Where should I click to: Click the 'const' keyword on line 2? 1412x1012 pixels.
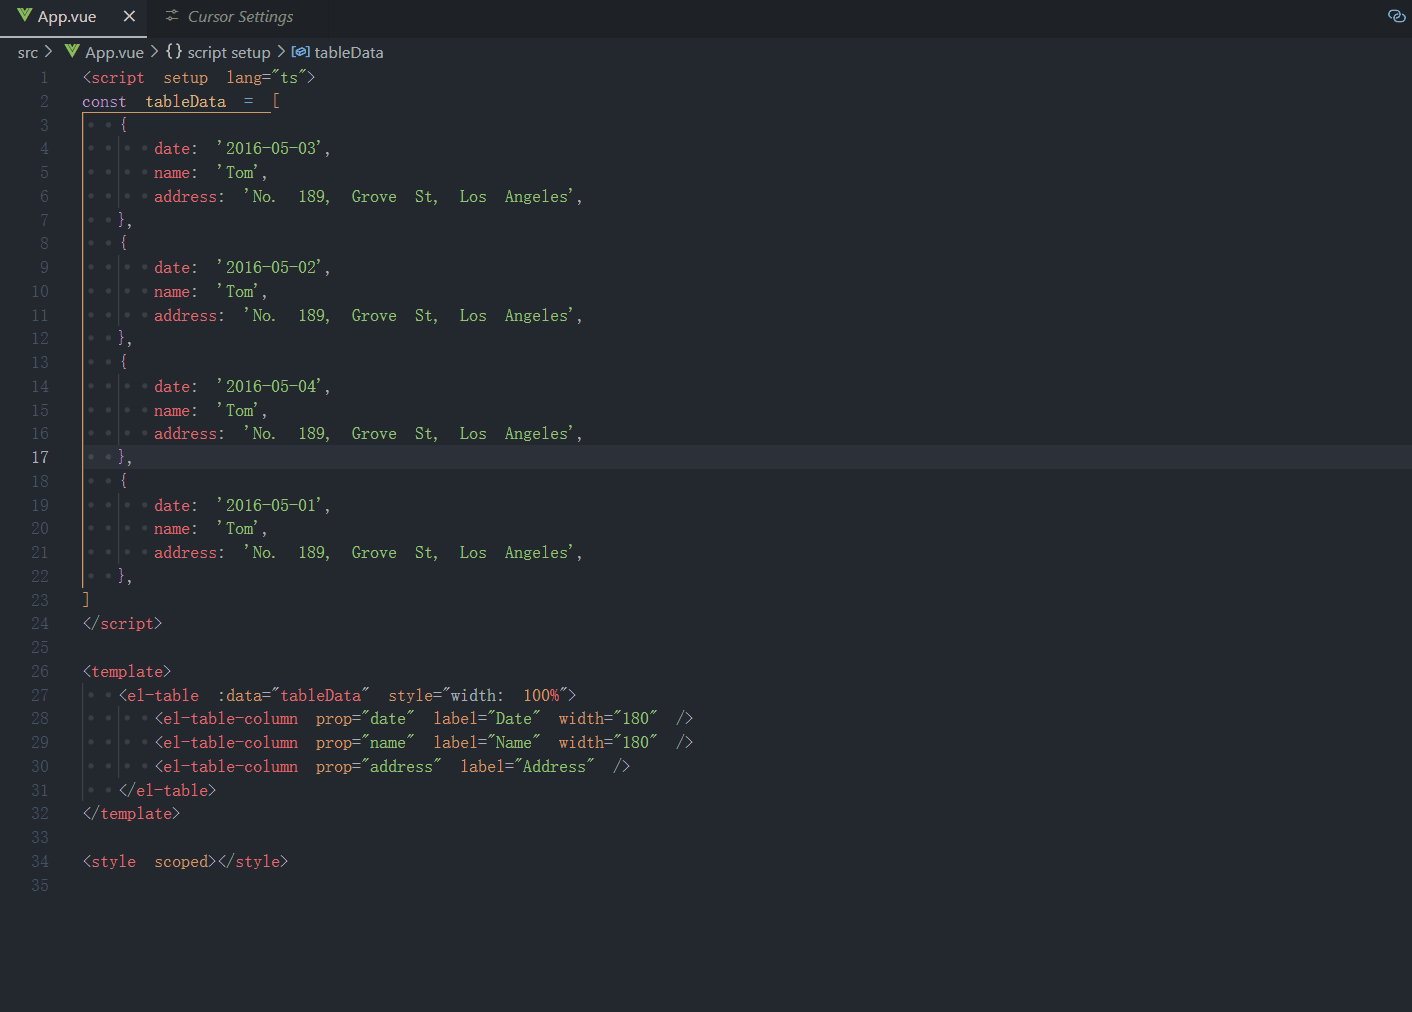(104, 101)
